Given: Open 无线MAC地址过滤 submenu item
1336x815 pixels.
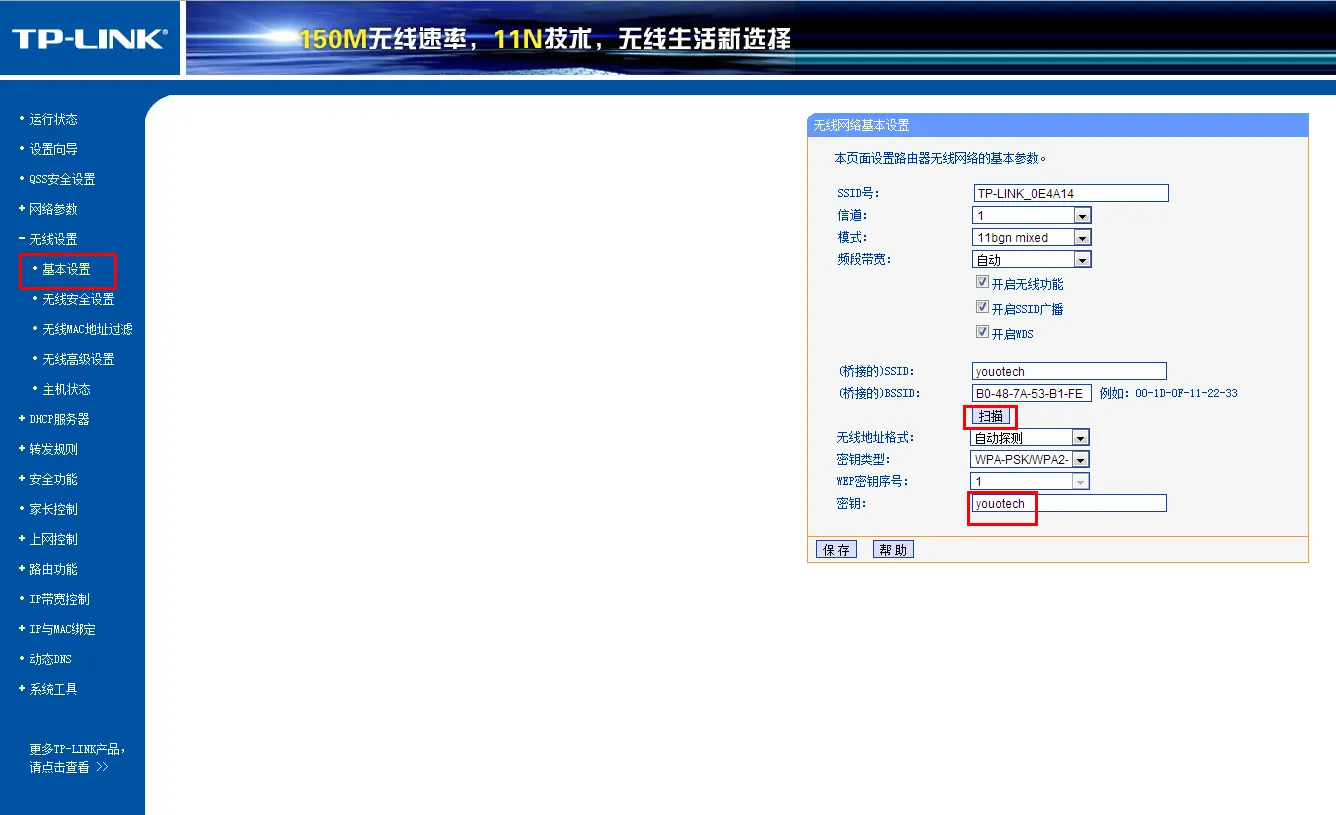Looking at the screenshot, I should [x=87, y=329].
